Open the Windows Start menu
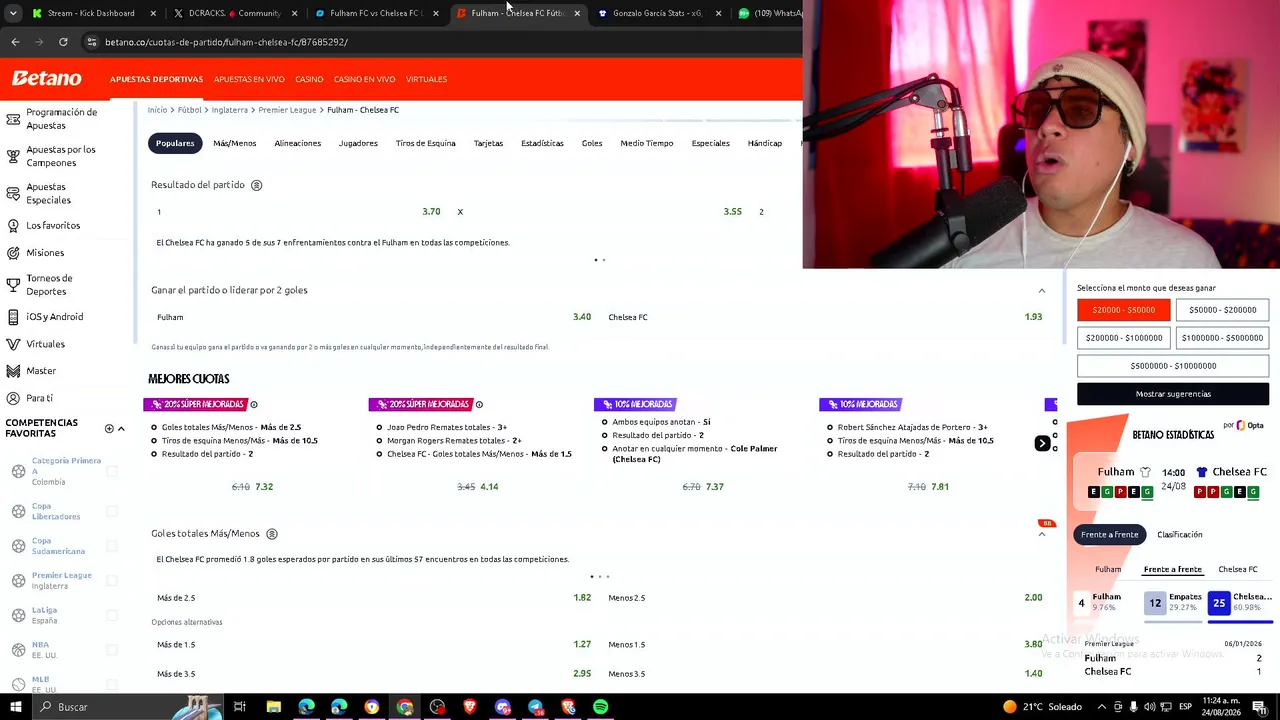Viewport: 1280px width, 720px height. [15, 707]
